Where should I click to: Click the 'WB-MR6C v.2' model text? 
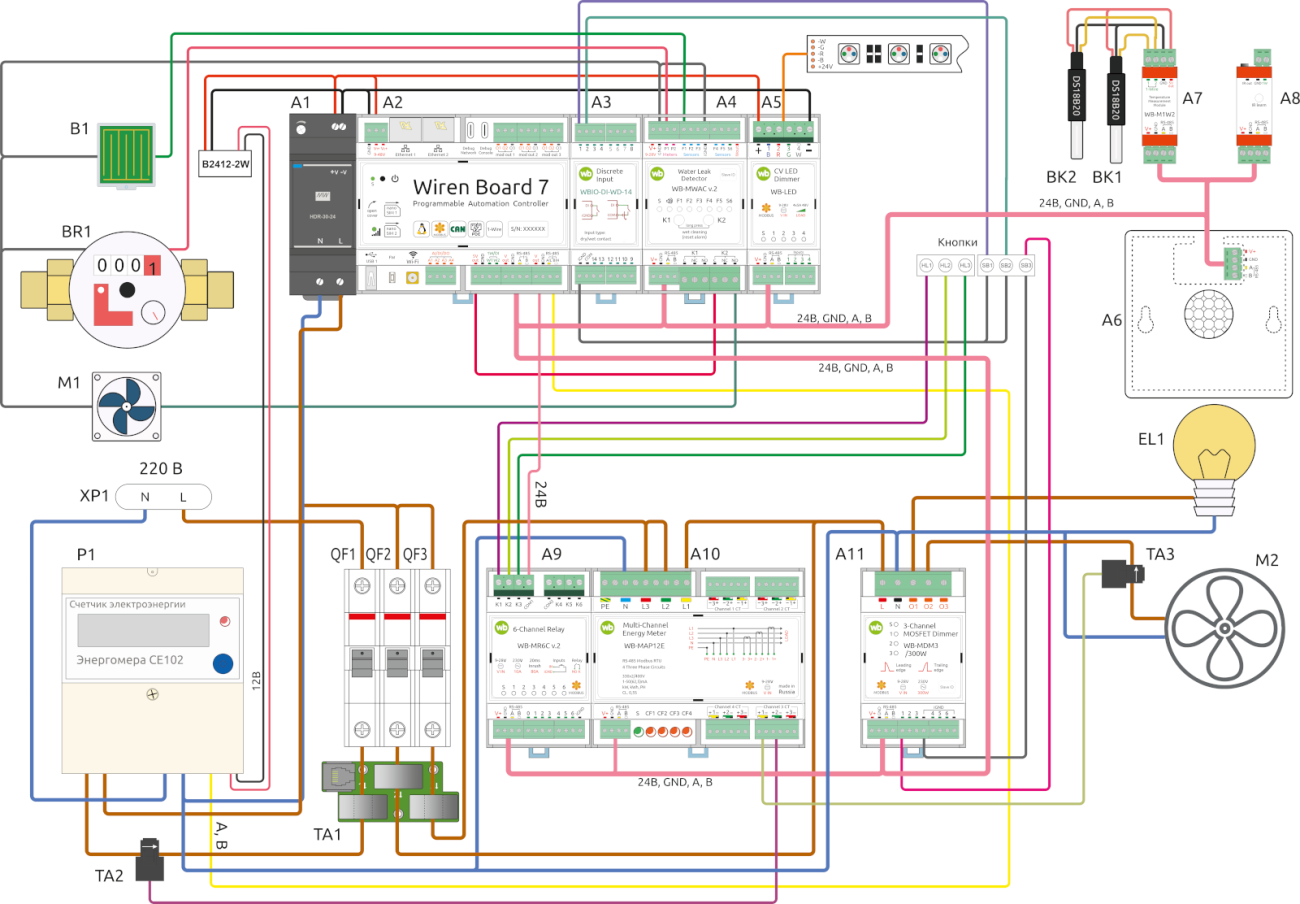[x=538, y=646]
